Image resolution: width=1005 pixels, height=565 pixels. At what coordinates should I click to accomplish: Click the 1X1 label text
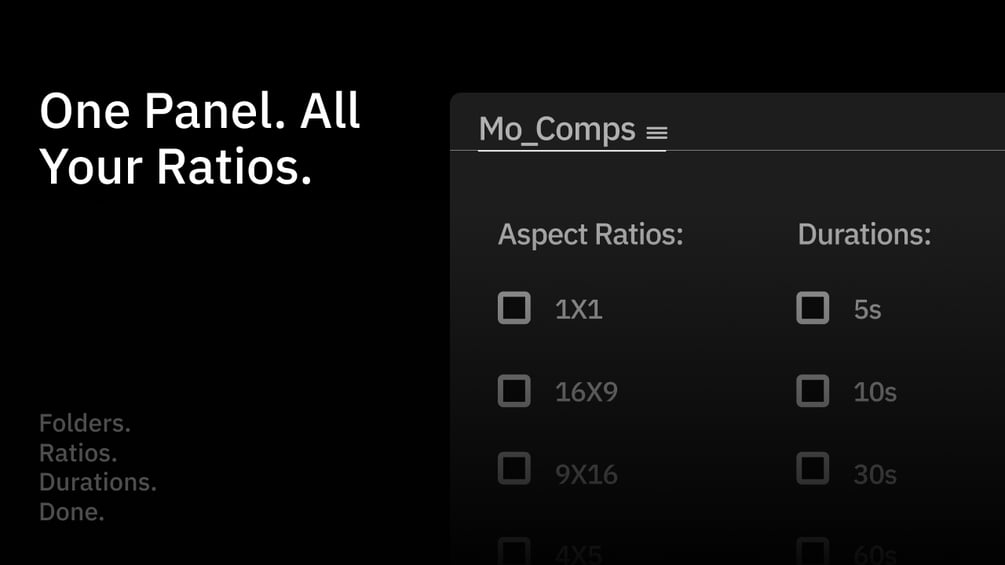pyautogui.click(x=579, y=310)
